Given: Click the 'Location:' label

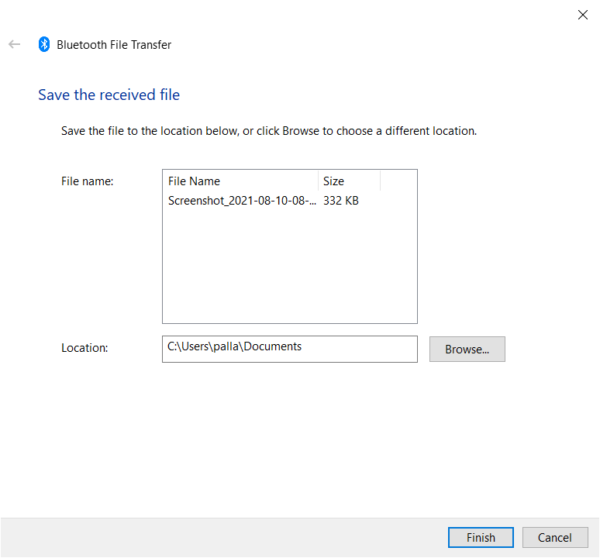Looking at the screenshot, I should point(85,348).
